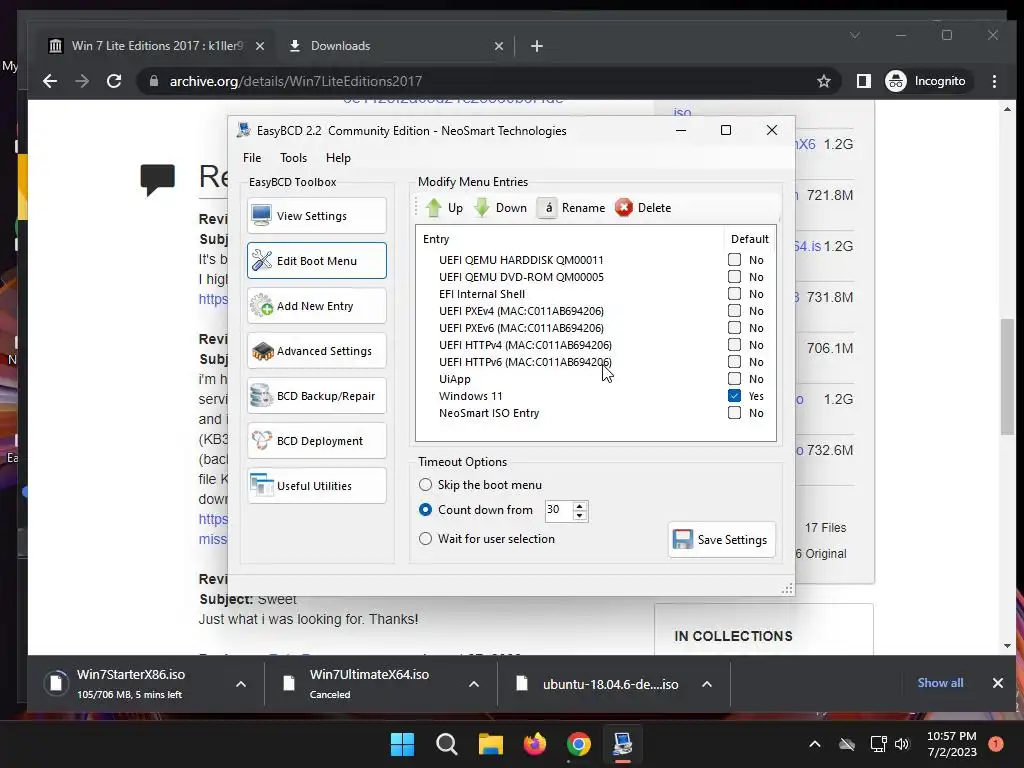This screenshot has width=1024, height=768.
Task: Close the Win 7 Lite Editions tab
Action: (x=260, y=46)
